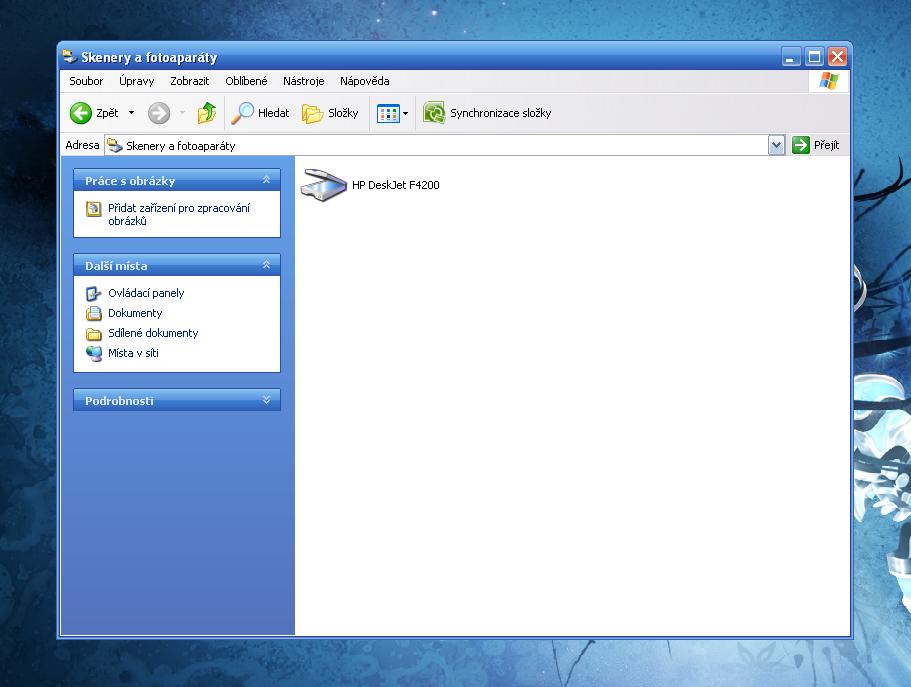Screen dimensions: 911x687
Task: Collapse the Práce s obrázky panel
Action: pos(266,180)
